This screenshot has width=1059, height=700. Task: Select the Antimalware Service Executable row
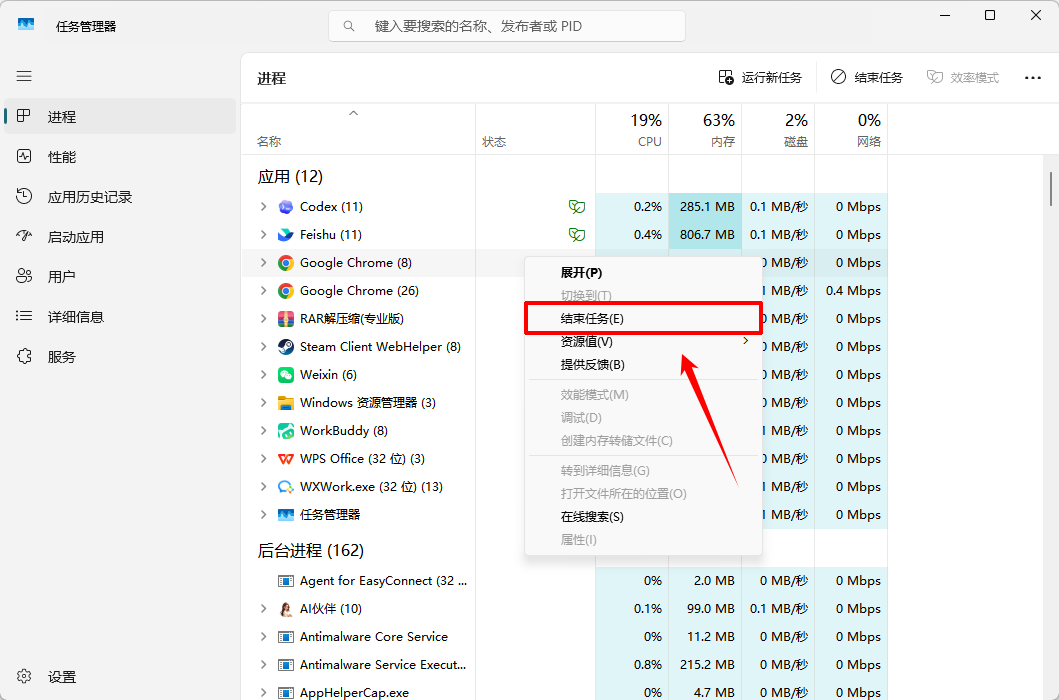(565, 665)
